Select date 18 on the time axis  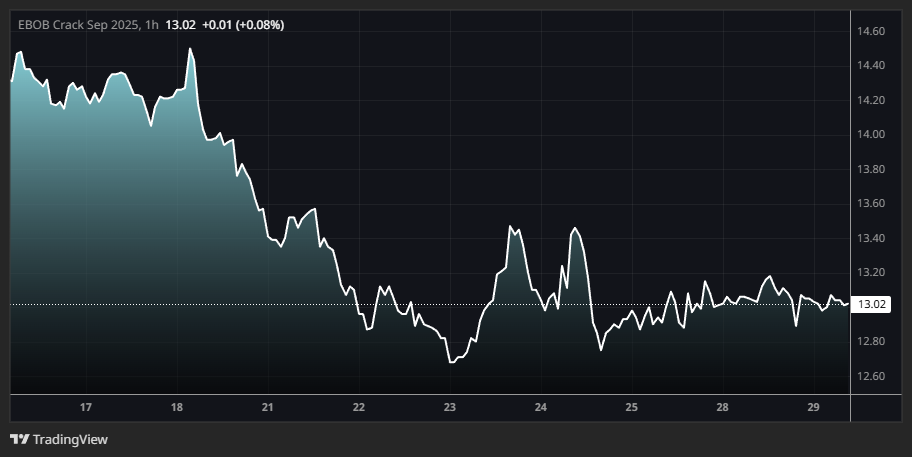pos(177,407)
